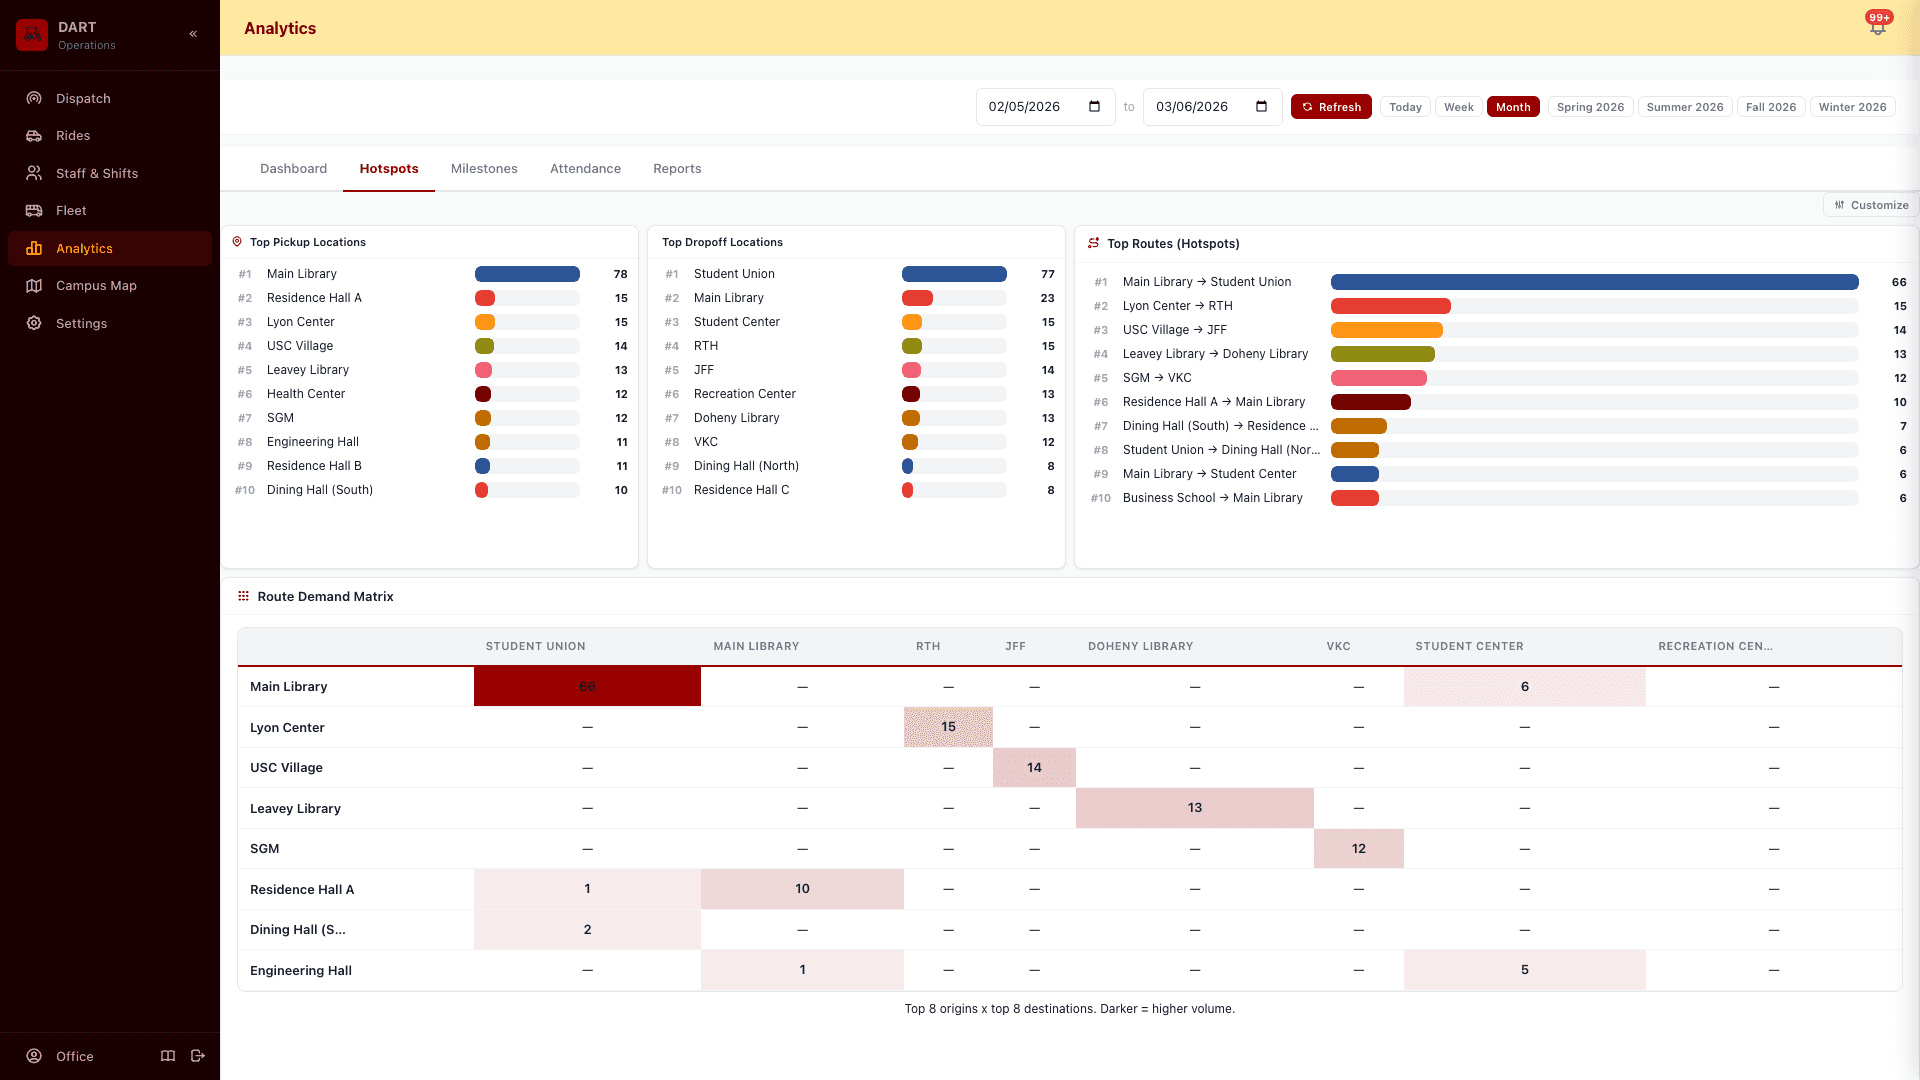Screen dimensions: 1920x1080
Task: Switch to the Attendance tab
Action: pos(585,168)
